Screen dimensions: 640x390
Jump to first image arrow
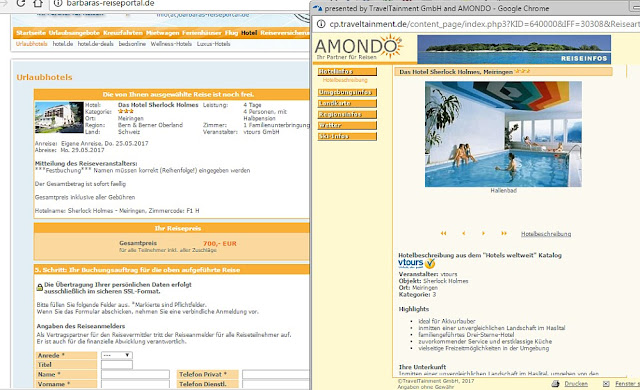click(443, 233)
